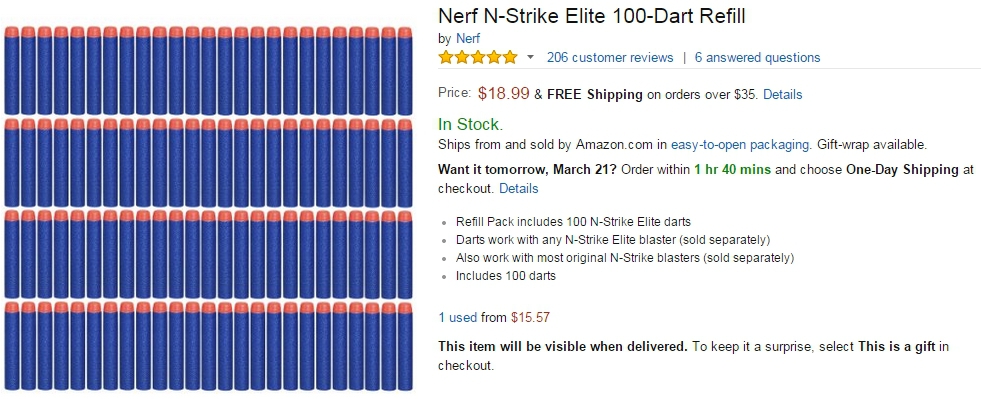Expand the rating breakdown dropdown arrow
The height and width of the screenshot is (399, 981).
click(x=531, y=58)
